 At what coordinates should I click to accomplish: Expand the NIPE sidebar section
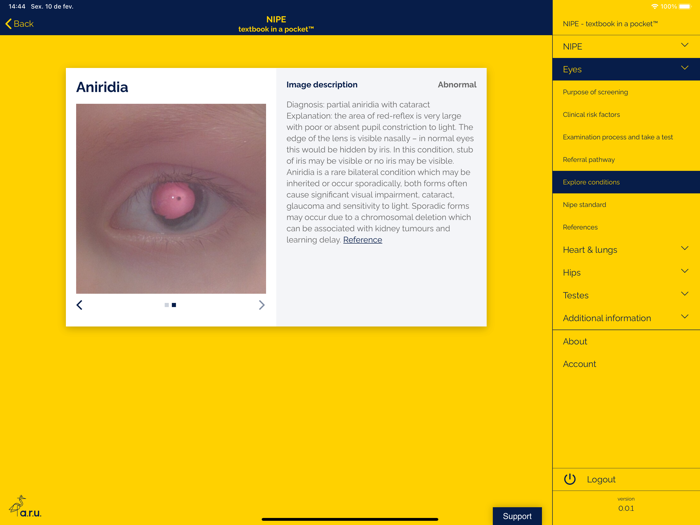(x=626, y=46)
